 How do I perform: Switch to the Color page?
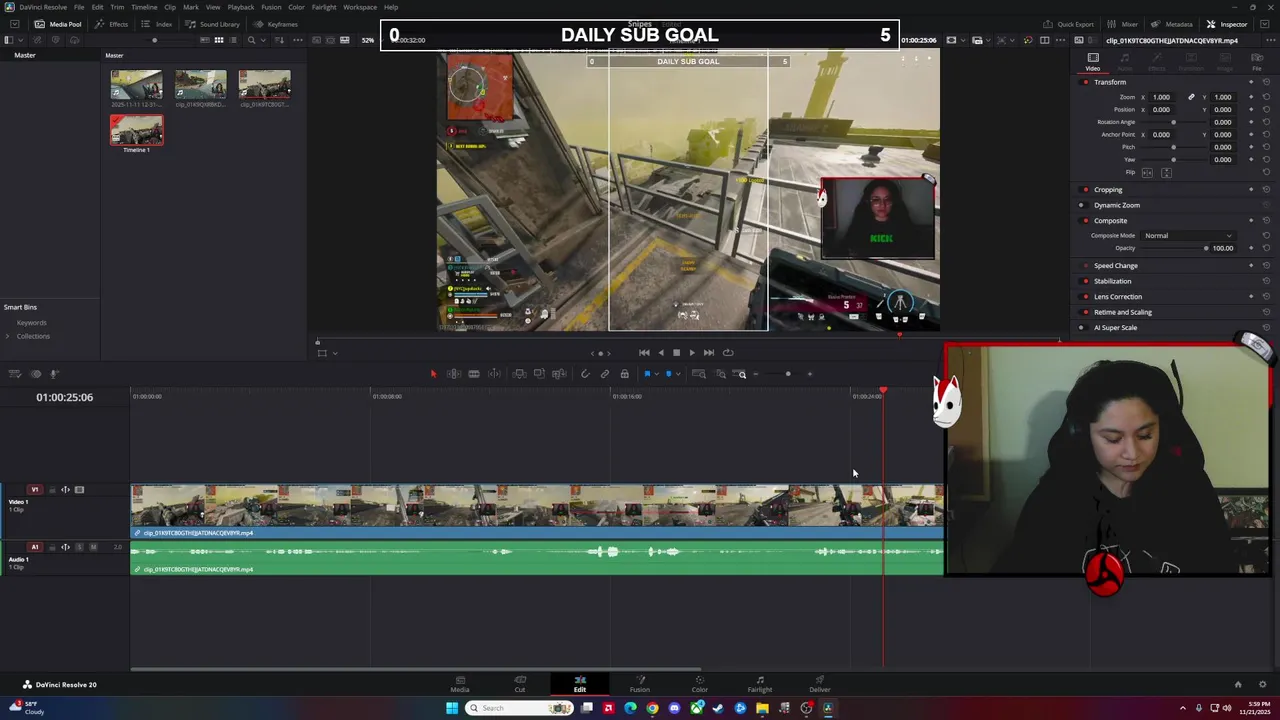[700, 684]
